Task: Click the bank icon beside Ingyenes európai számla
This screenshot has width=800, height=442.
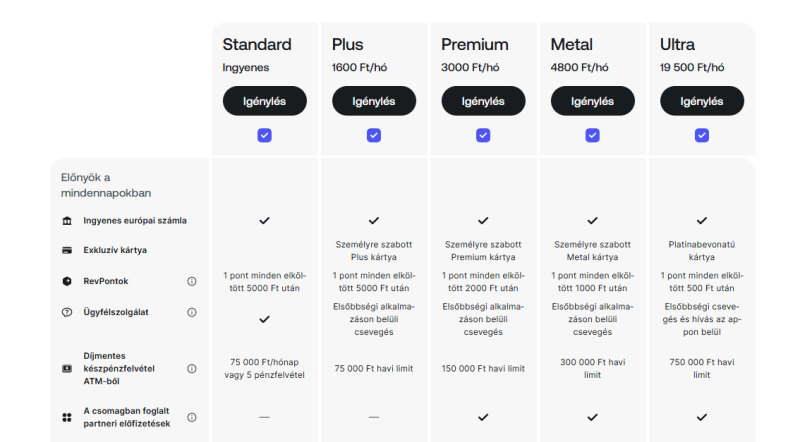Action: tap(67, 220)
